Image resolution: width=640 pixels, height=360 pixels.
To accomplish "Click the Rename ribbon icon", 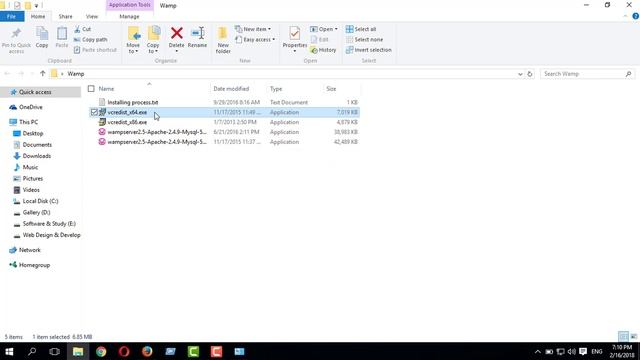I will point(197,38).
